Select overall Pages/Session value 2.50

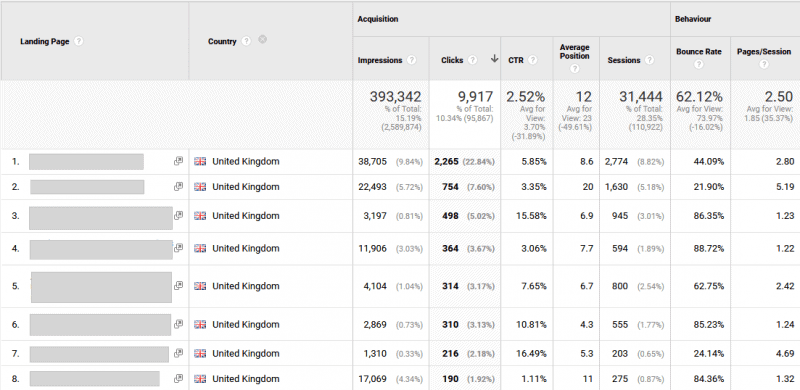point(779,96)
